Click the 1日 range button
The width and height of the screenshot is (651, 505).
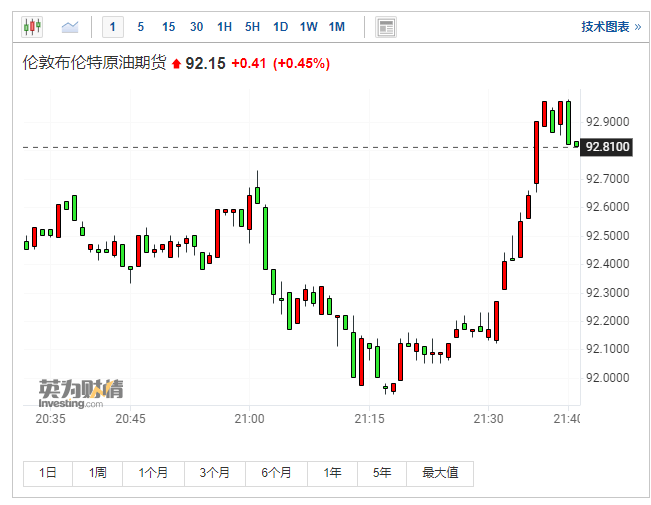48,473
